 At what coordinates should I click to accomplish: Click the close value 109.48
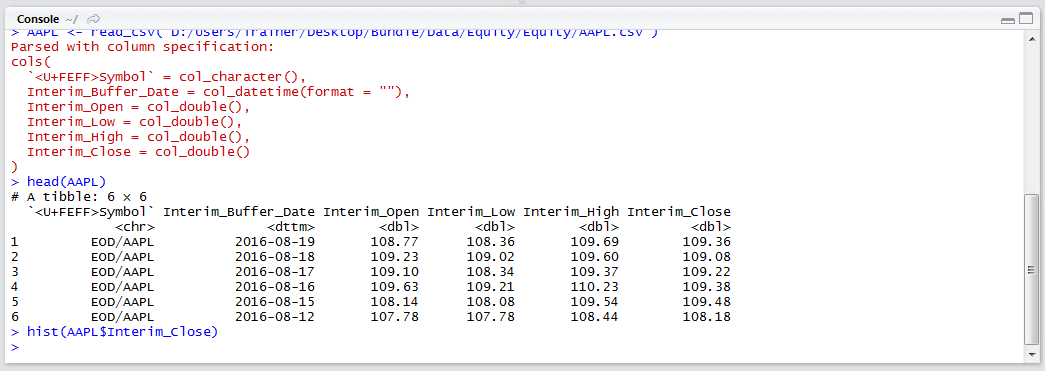(707, 301)
